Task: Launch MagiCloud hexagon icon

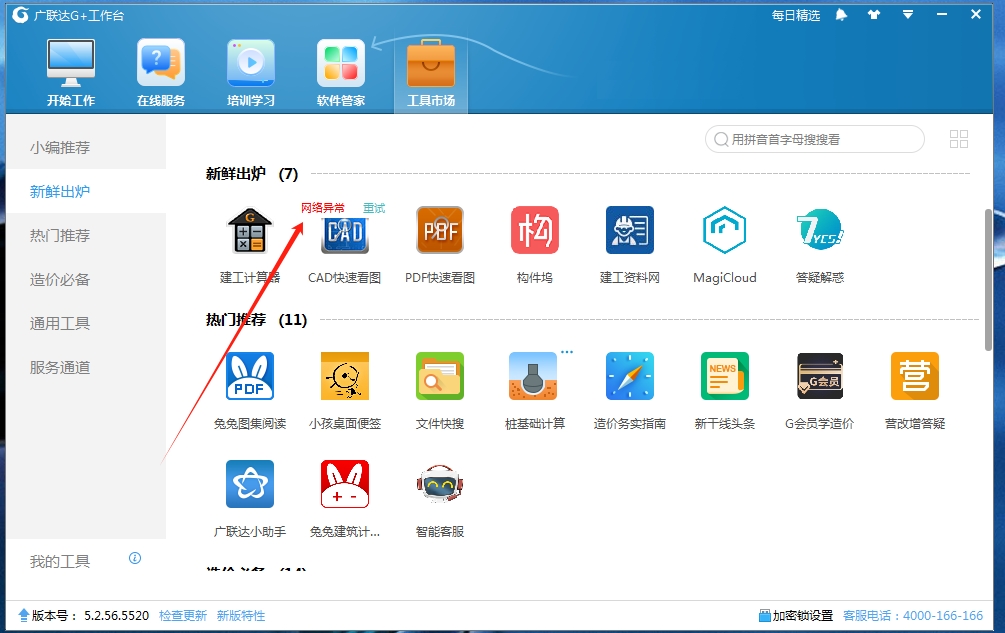Action: tap(724, 230)
